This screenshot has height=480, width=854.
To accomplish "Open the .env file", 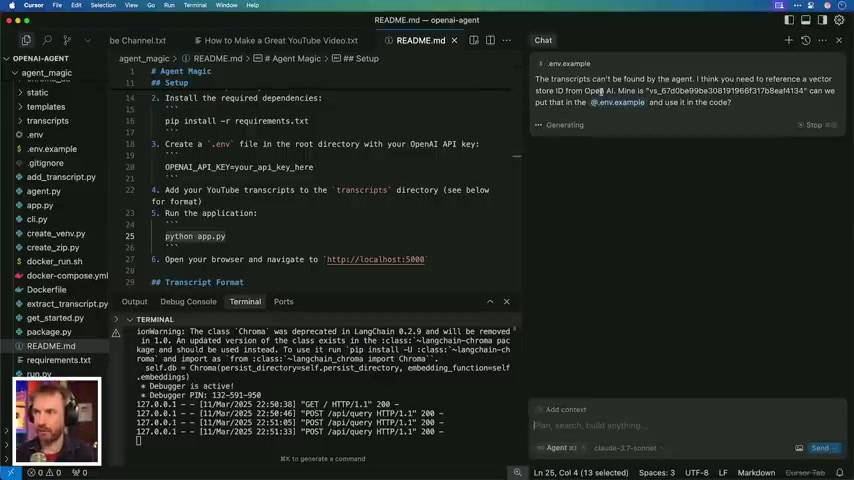I will coord(35,135).
